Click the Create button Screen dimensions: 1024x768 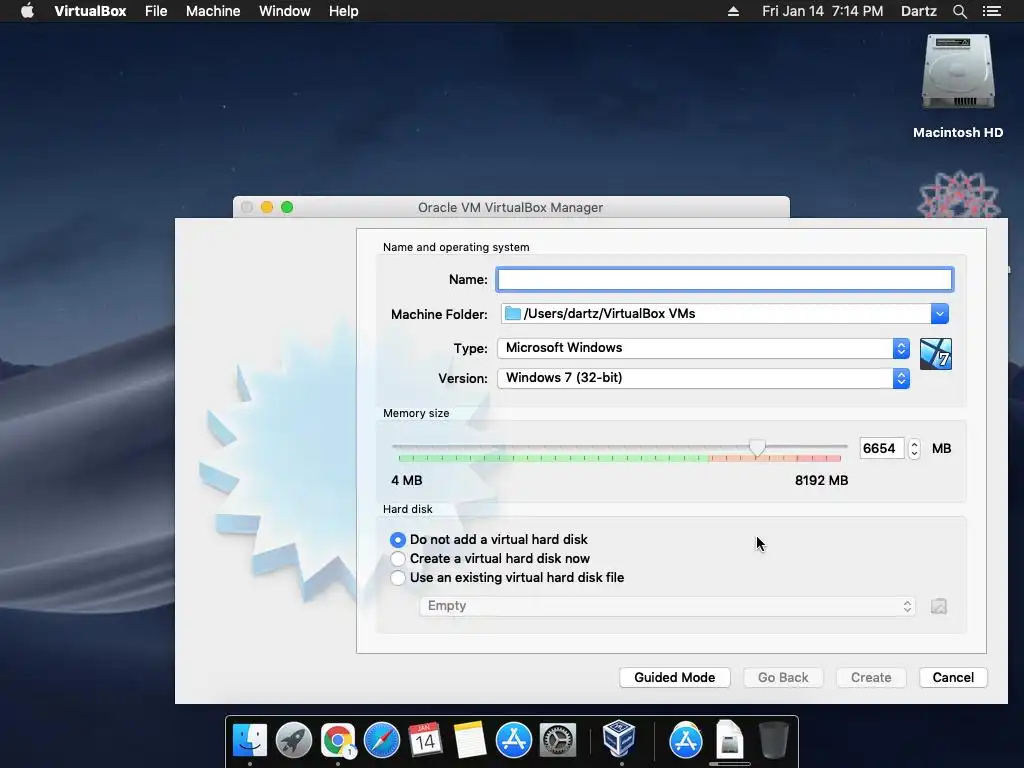pos(871,678)
